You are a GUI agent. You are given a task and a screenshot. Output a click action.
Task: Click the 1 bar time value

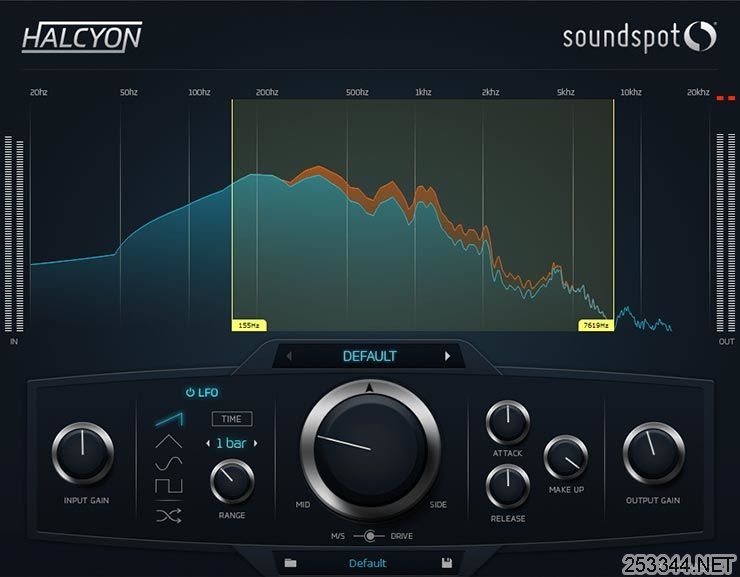point(231,443)
